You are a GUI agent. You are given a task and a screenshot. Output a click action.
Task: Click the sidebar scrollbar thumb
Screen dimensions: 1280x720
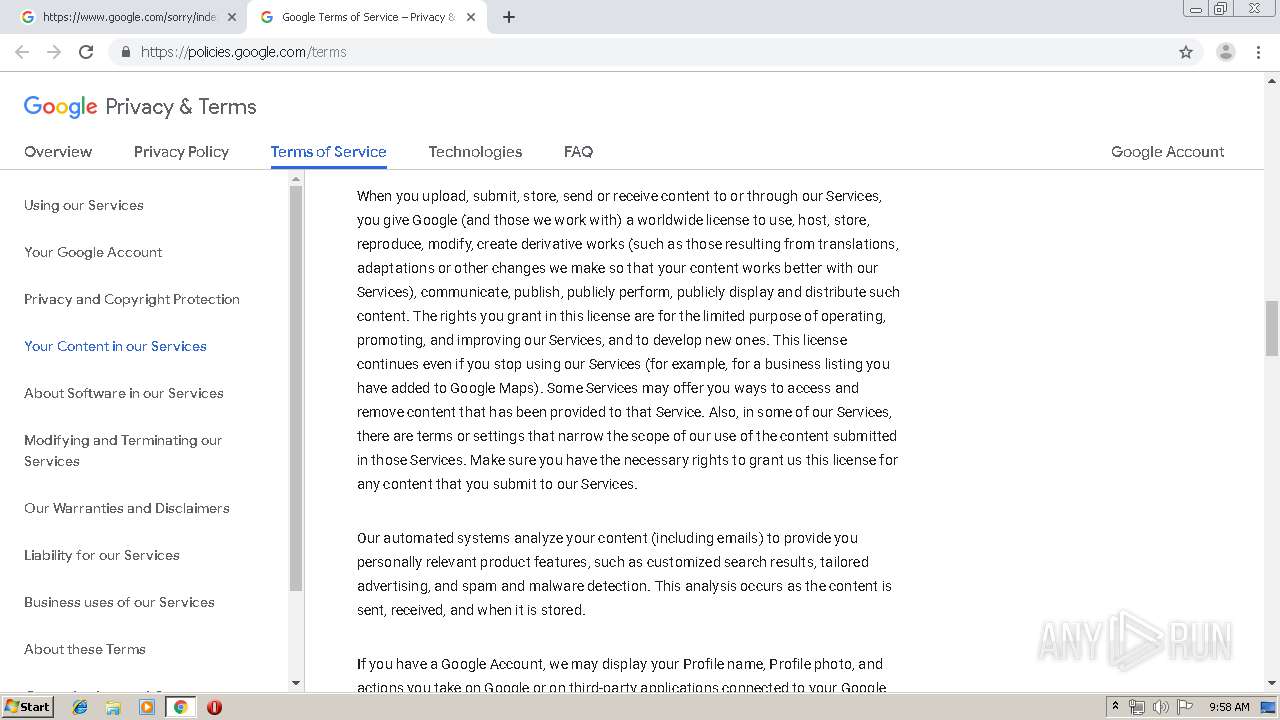click(296, 388)
